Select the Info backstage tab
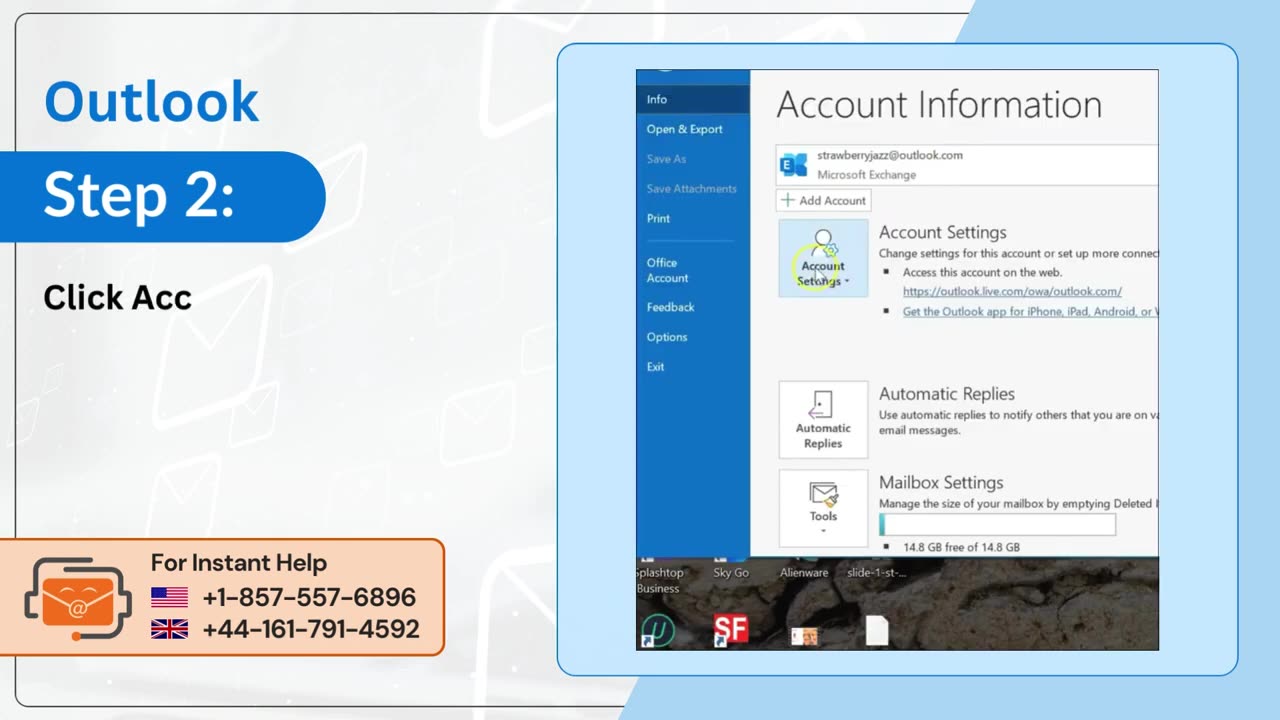The image size is (1280, 720). [x=693, y=99]
